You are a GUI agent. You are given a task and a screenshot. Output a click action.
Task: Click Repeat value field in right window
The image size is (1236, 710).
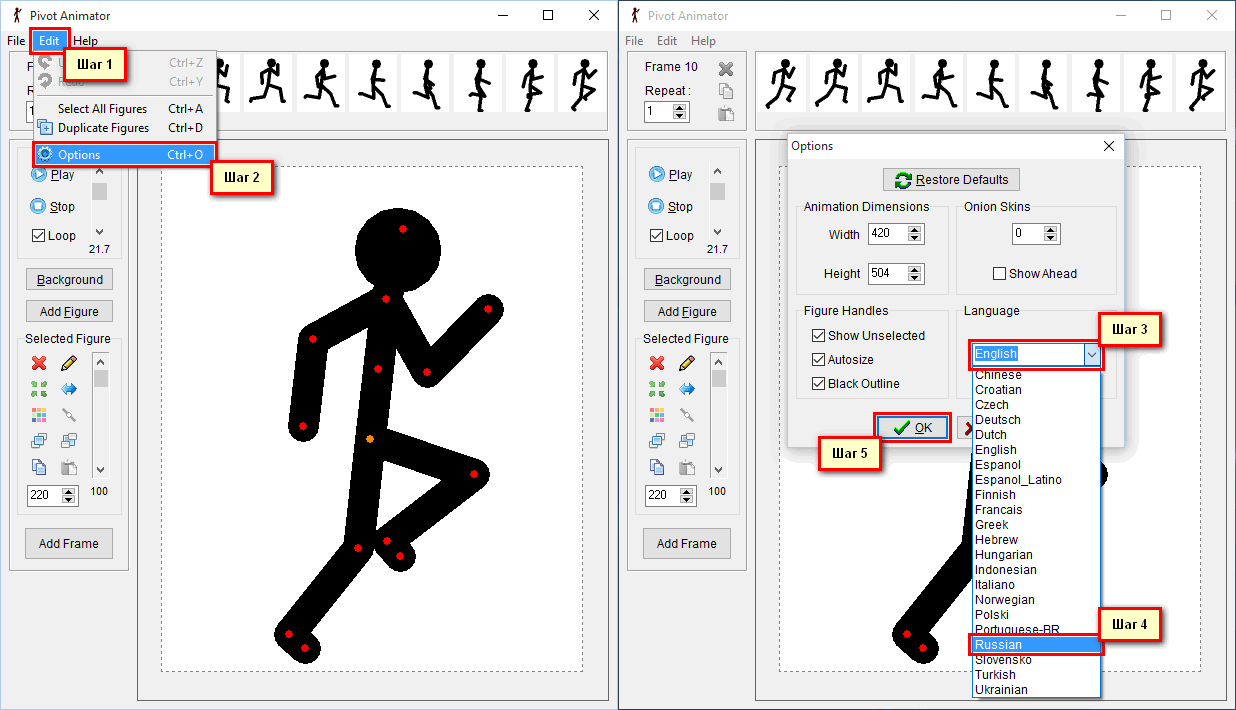coord(658,112)
